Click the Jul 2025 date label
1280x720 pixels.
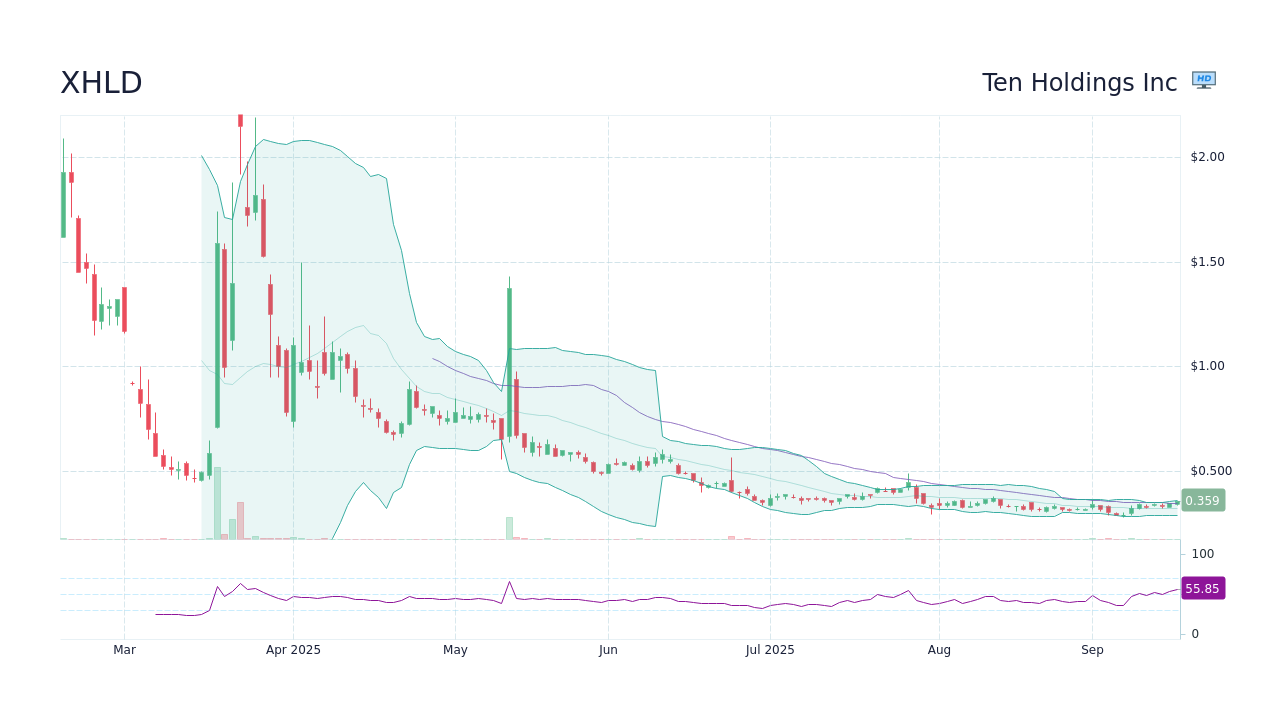point(770,650)
